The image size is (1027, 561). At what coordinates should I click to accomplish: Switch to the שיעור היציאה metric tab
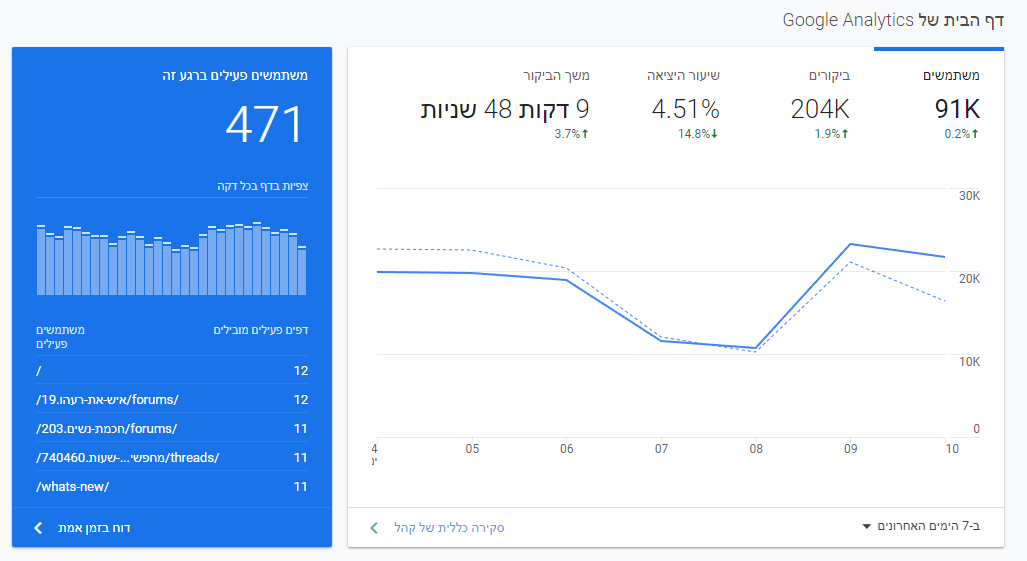685,105
